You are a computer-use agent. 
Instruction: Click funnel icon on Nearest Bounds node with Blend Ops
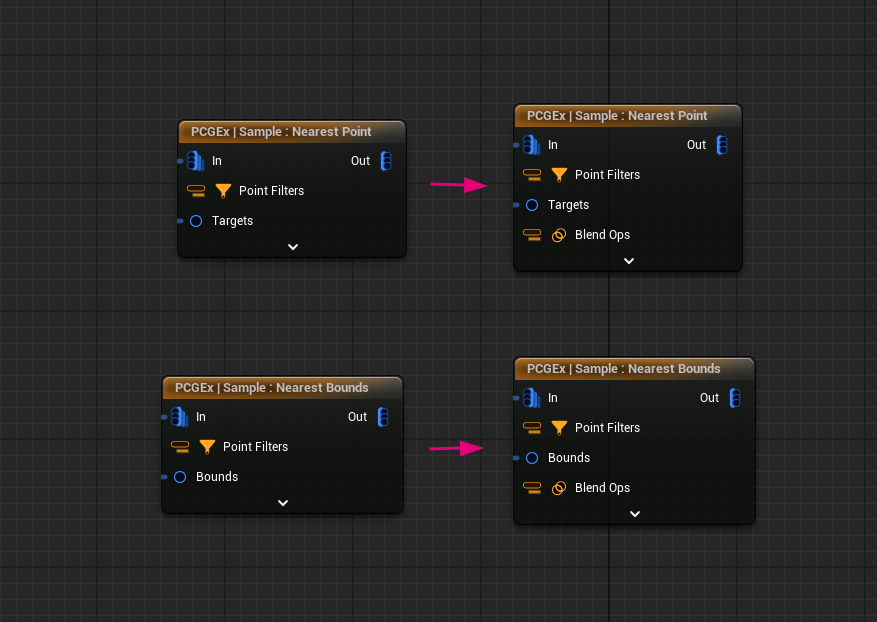point(559,428)
